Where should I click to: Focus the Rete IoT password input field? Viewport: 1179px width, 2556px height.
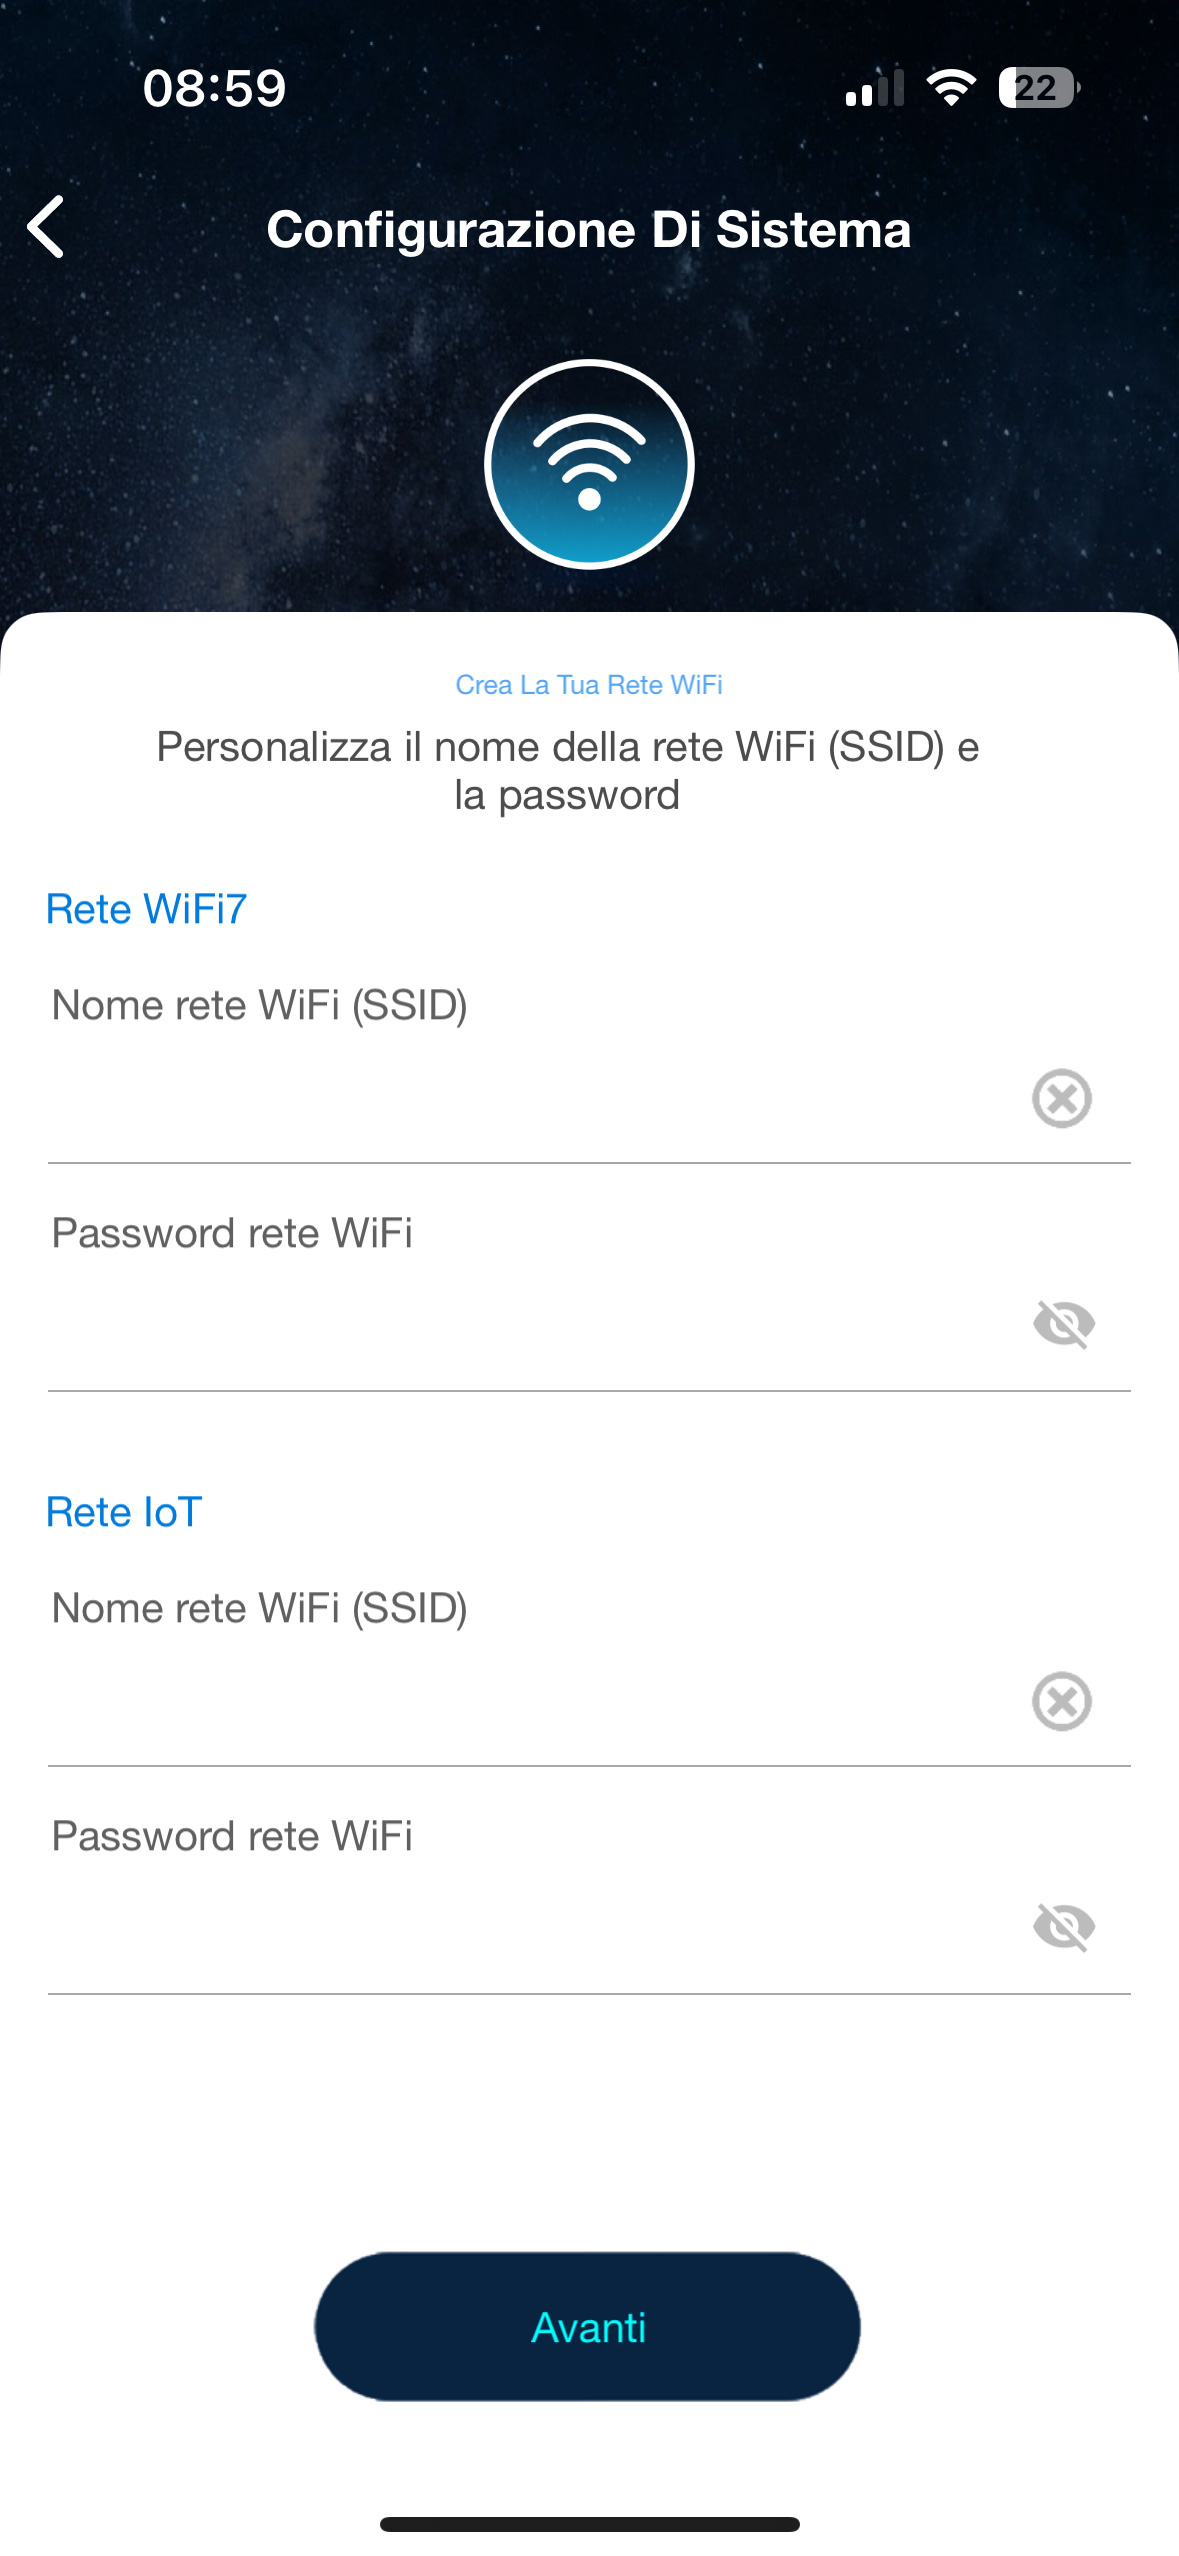click(520, 1929)
